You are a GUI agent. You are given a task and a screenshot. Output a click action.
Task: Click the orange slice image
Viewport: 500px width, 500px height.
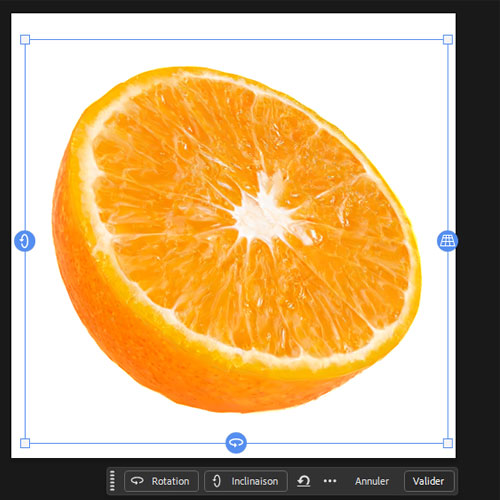point(236,239)
